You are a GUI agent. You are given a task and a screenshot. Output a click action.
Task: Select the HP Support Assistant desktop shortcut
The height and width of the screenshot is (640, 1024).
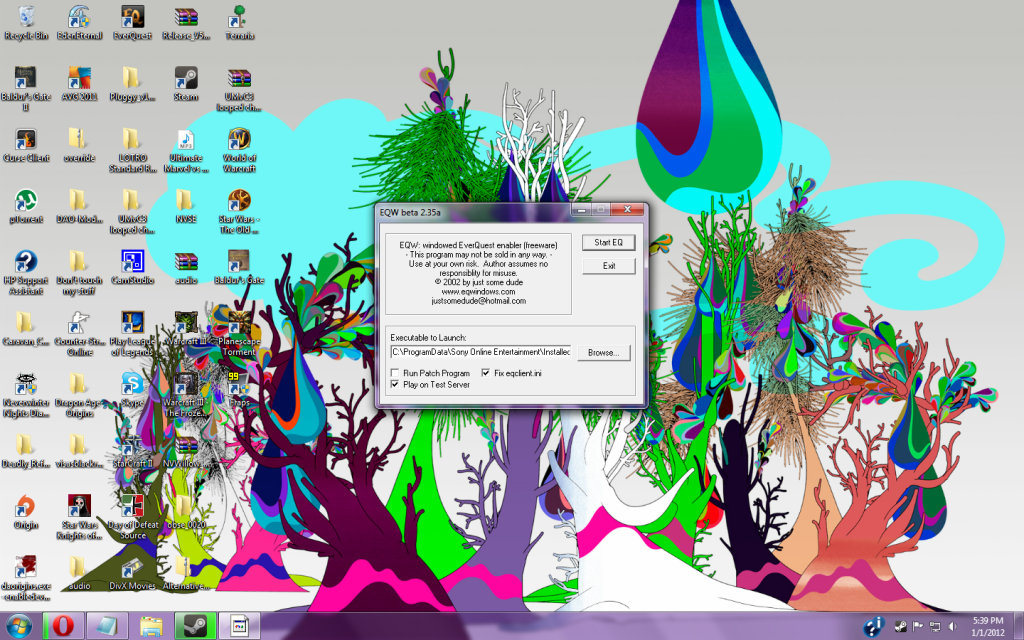pos(26,273)
